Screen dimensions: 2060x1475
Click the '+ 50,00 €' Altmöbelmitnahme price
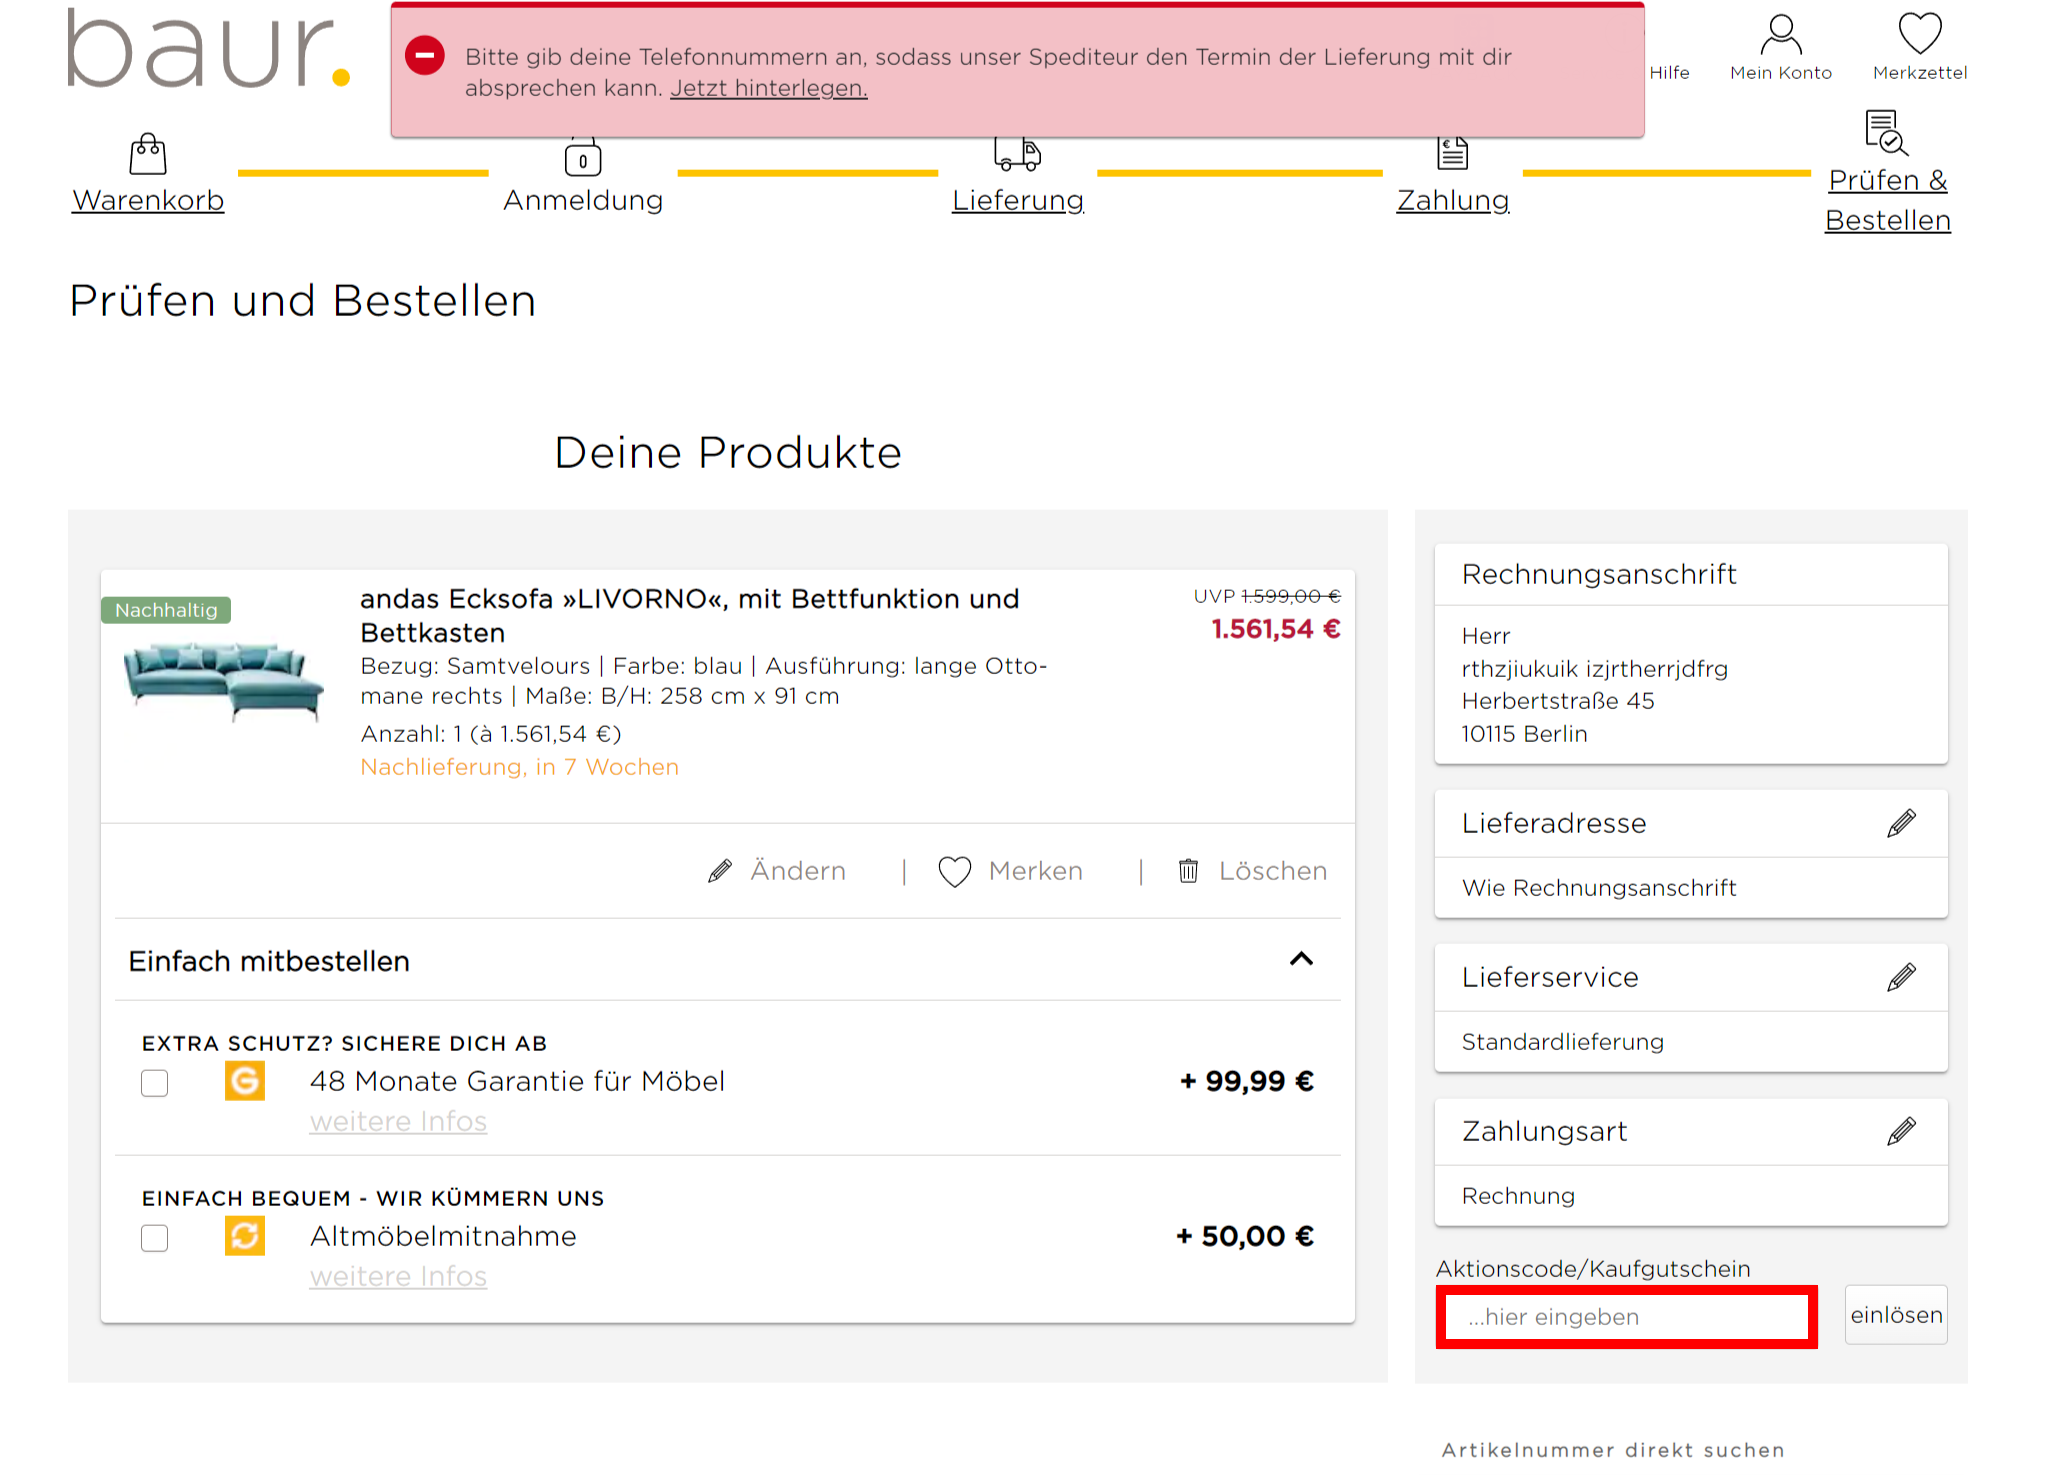1245,1236
